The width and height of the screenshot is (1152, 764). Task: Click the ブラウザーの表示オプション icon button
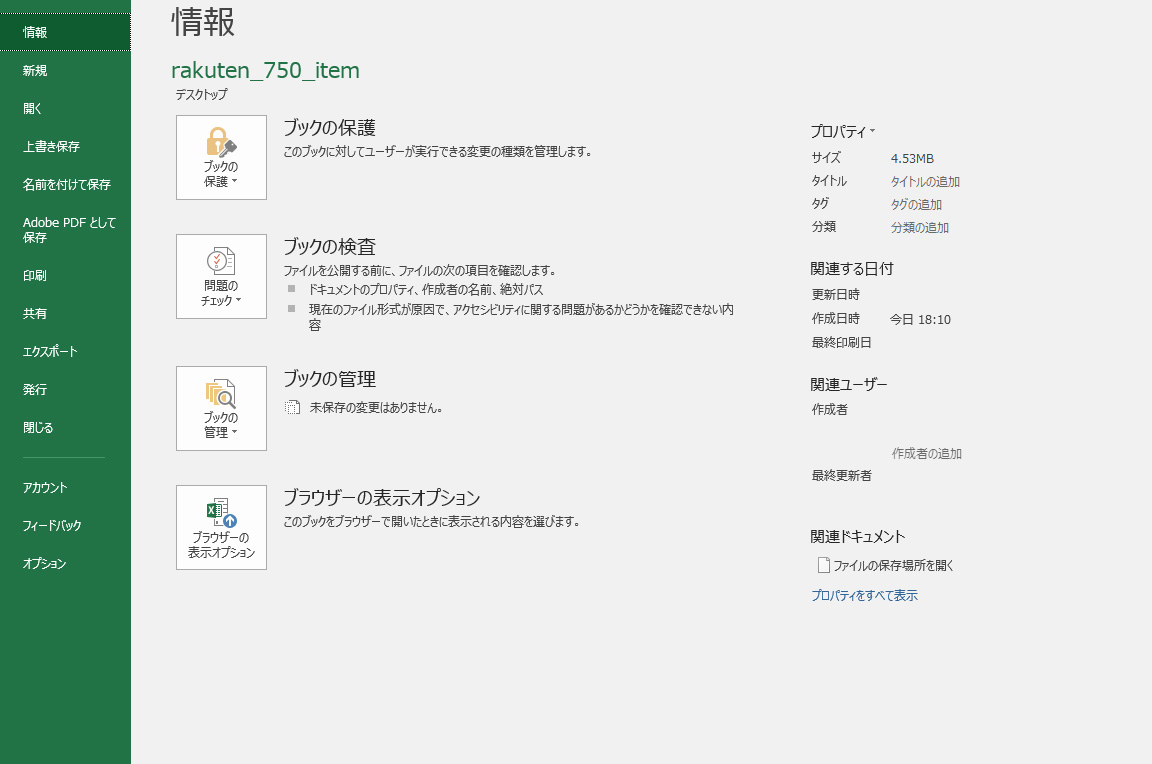221,527
